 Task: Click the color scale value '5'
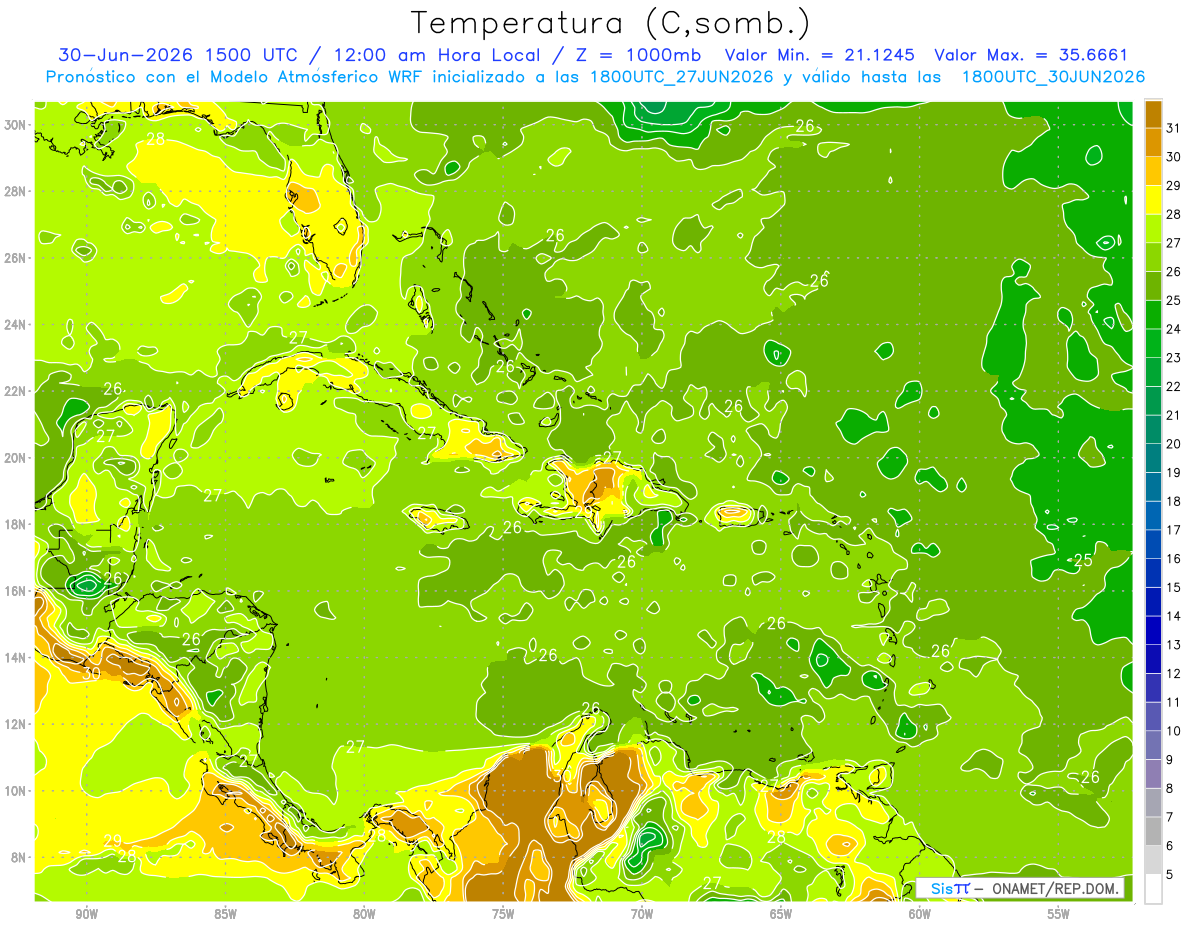click(x=1170, y=874)
